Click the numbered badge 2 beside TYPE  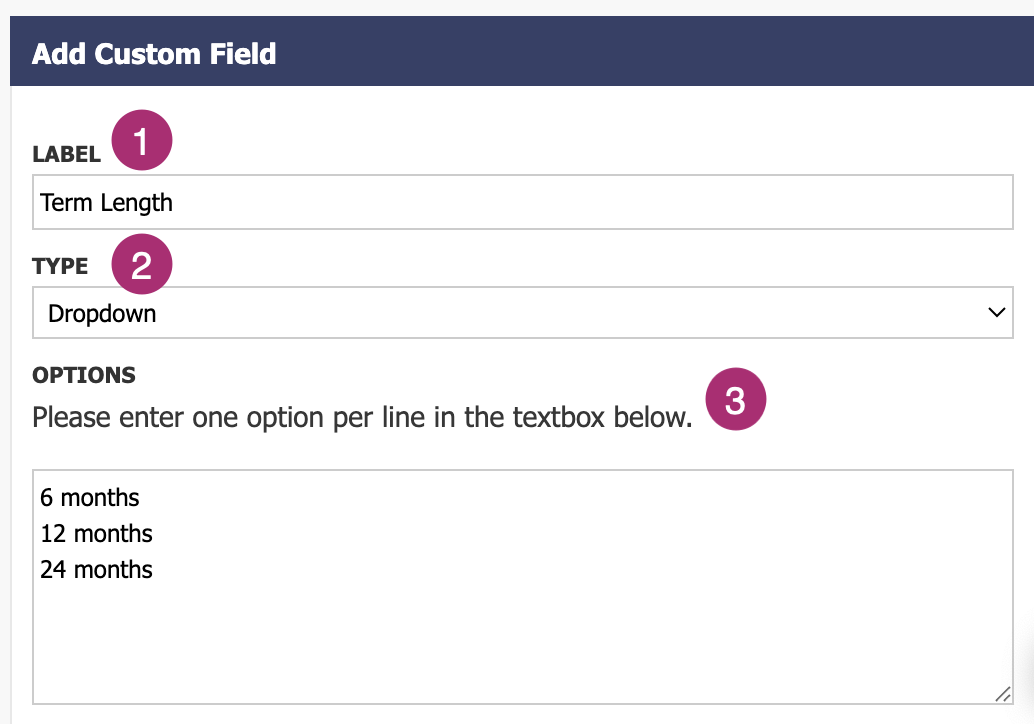[x=141, y=264]
